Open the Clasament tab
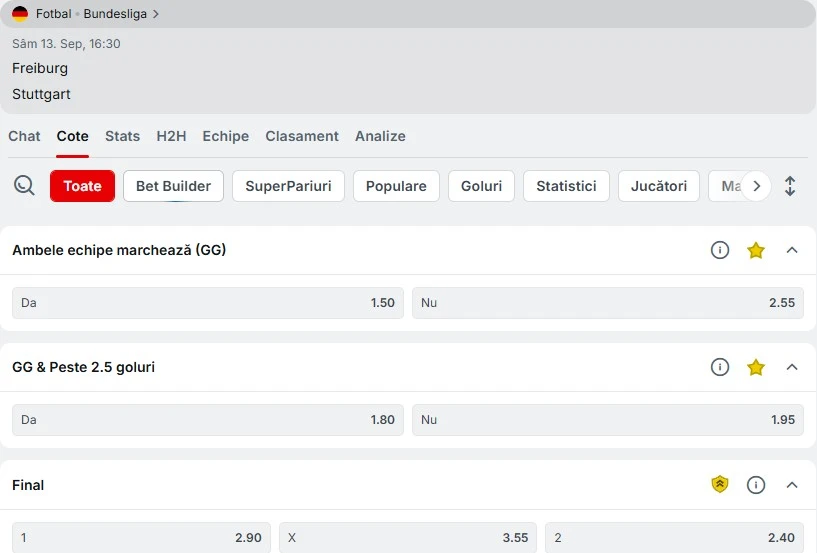This screenshot has width=817, height=553. click(x=302, y=136)
